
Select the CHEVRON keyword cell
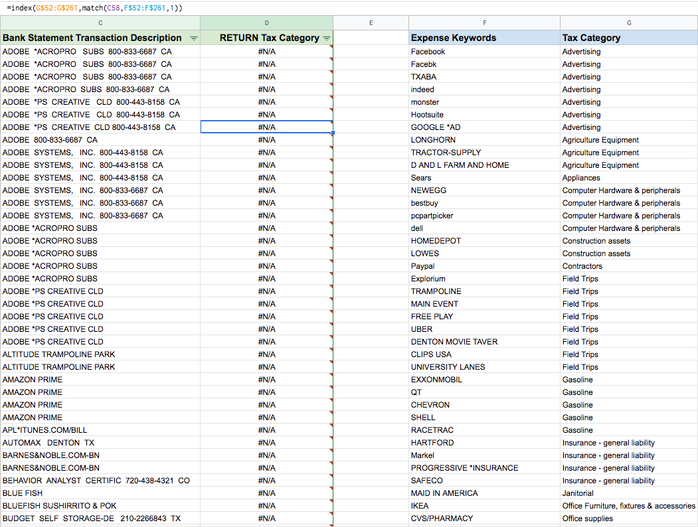pos(484,405)
